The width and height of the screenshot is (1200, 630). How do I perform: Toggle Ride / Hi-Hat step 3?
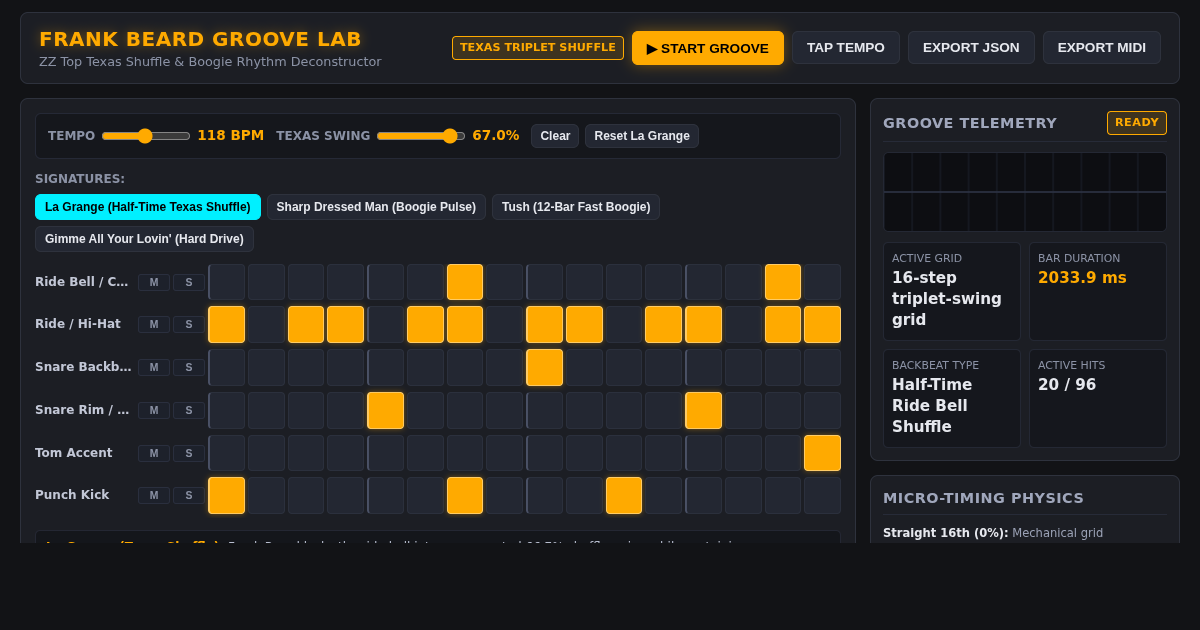(x=306, y=325)
